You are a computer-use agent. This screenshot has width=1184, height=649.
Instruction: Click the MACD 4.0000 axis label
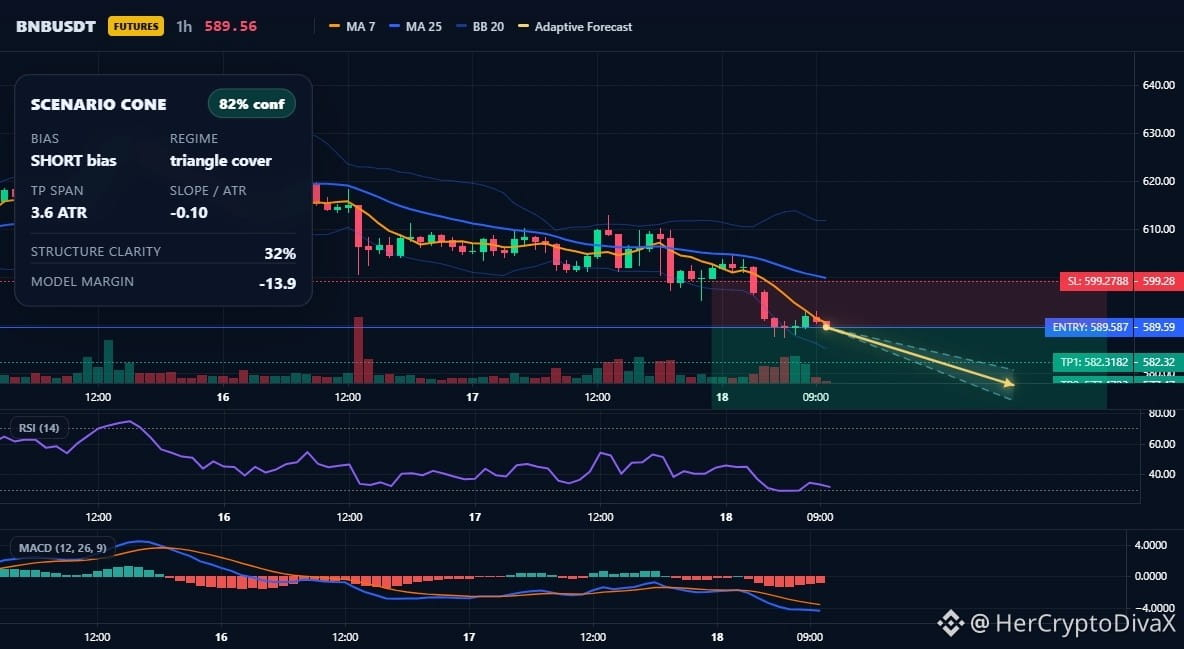tap(1151, 545)
